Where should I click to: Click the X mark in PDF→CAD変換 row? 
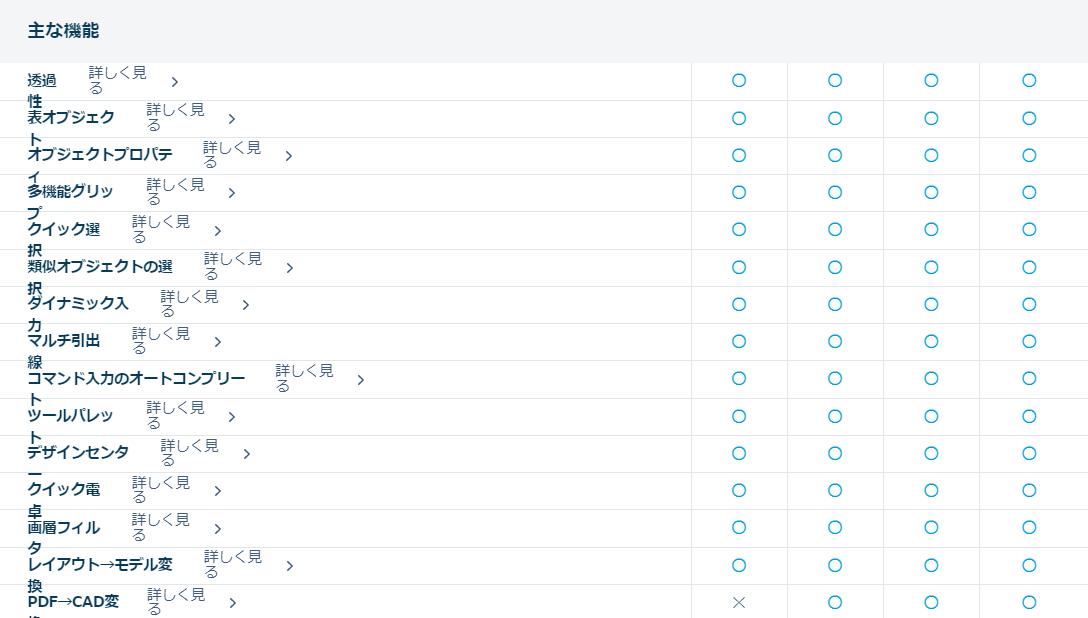(x=739, y=602)
